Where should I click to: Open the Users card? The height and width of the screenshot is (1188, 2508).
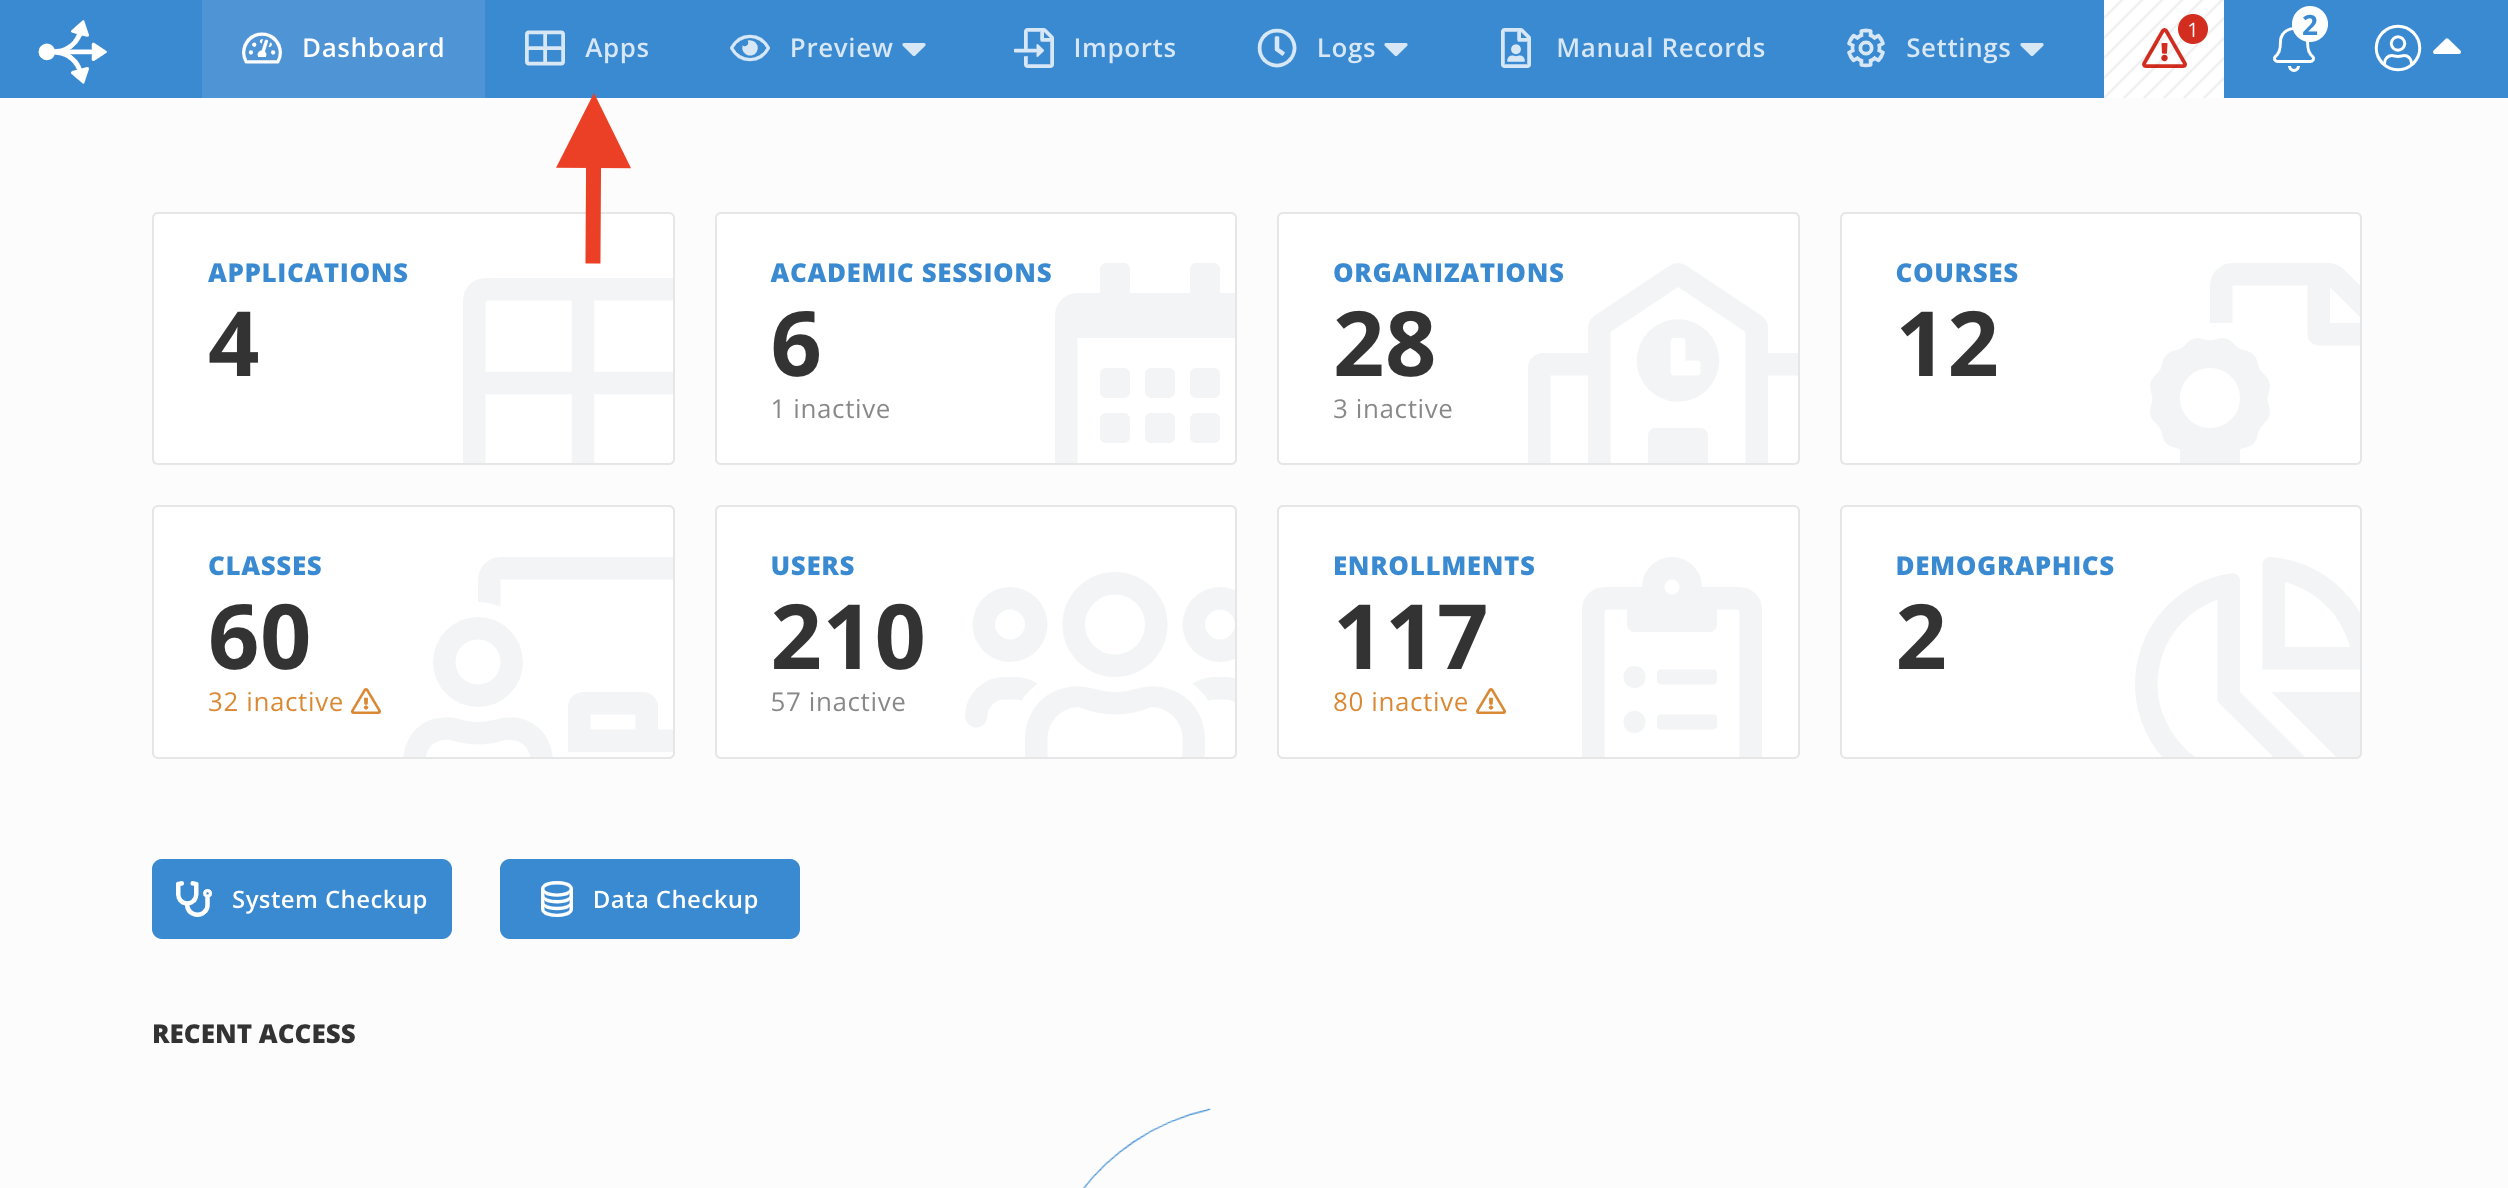[x=976, y=632]
